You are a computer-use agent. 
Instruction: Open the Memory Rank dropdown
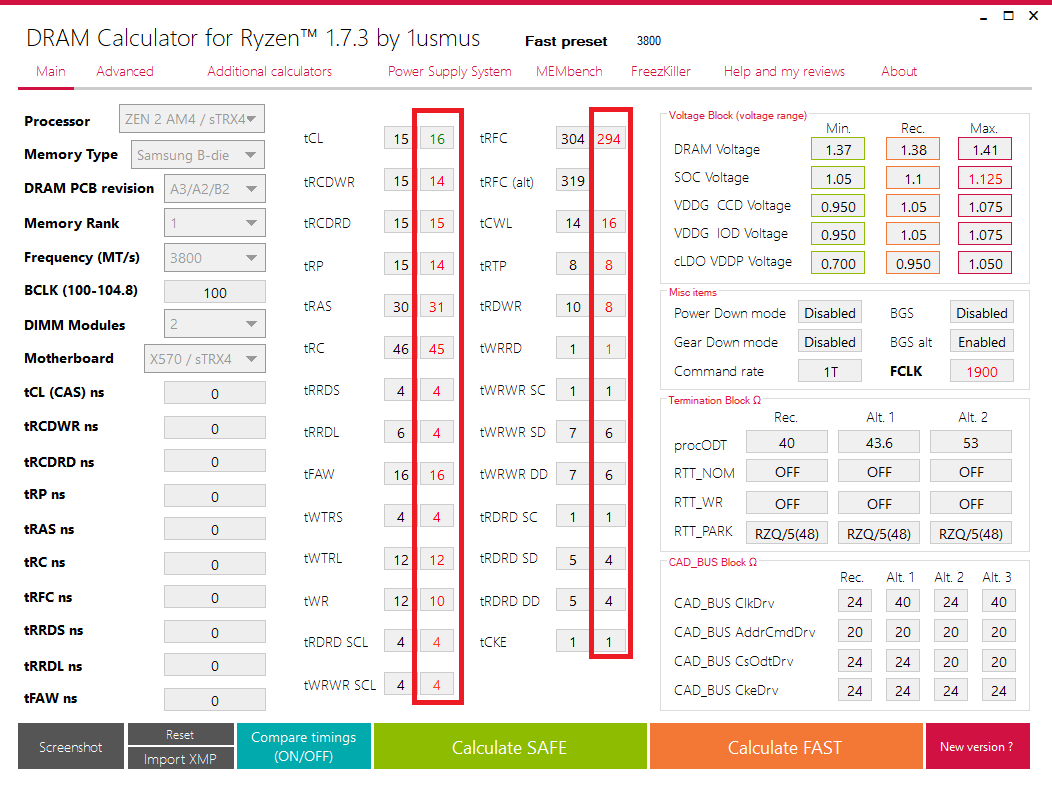[x=215, y=223]
